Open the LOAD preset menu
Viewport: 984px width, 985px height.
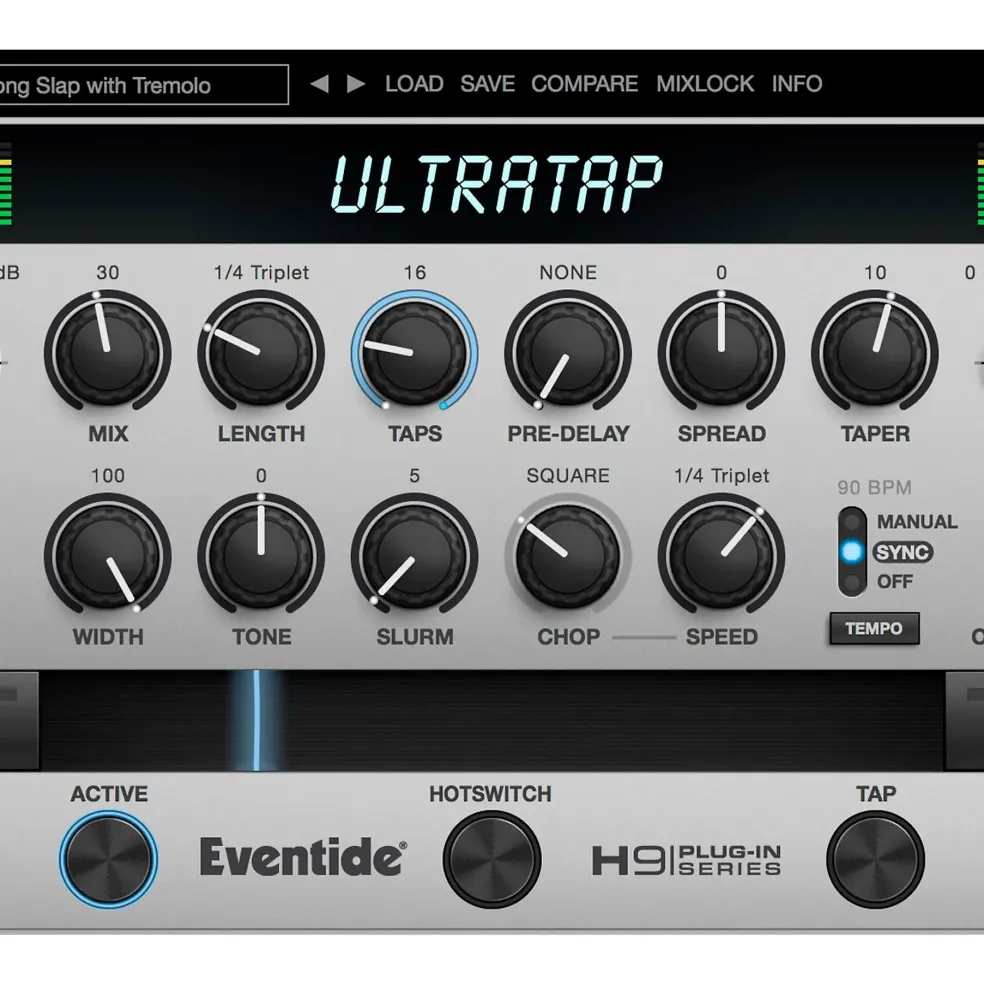(x=414, y=84)
